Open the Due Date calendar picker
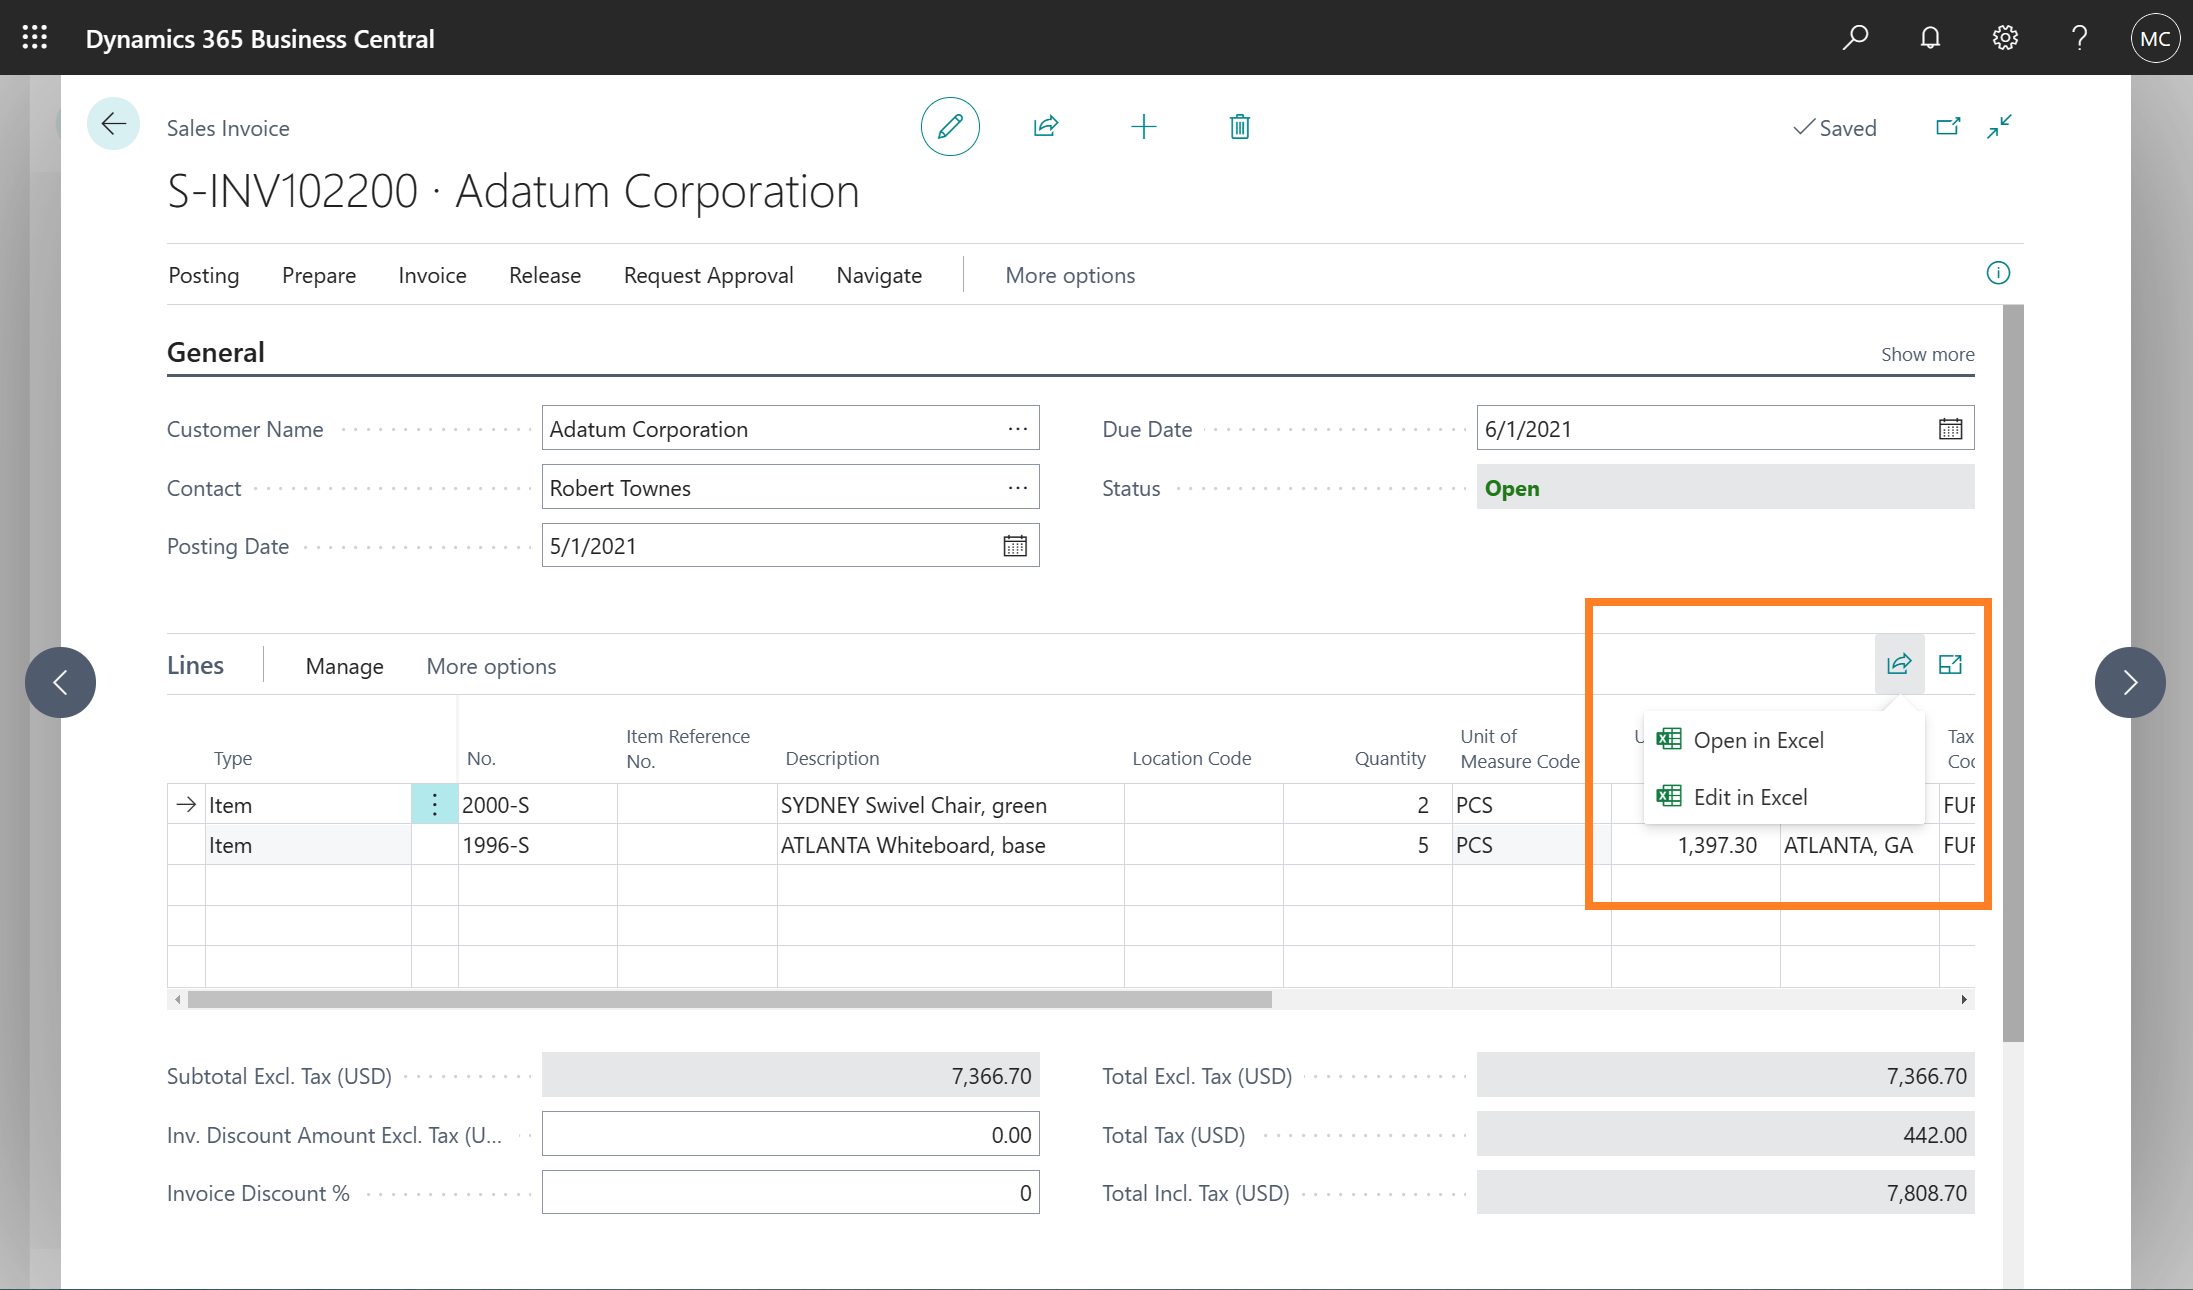2193x1290 pixels. 1950,428
